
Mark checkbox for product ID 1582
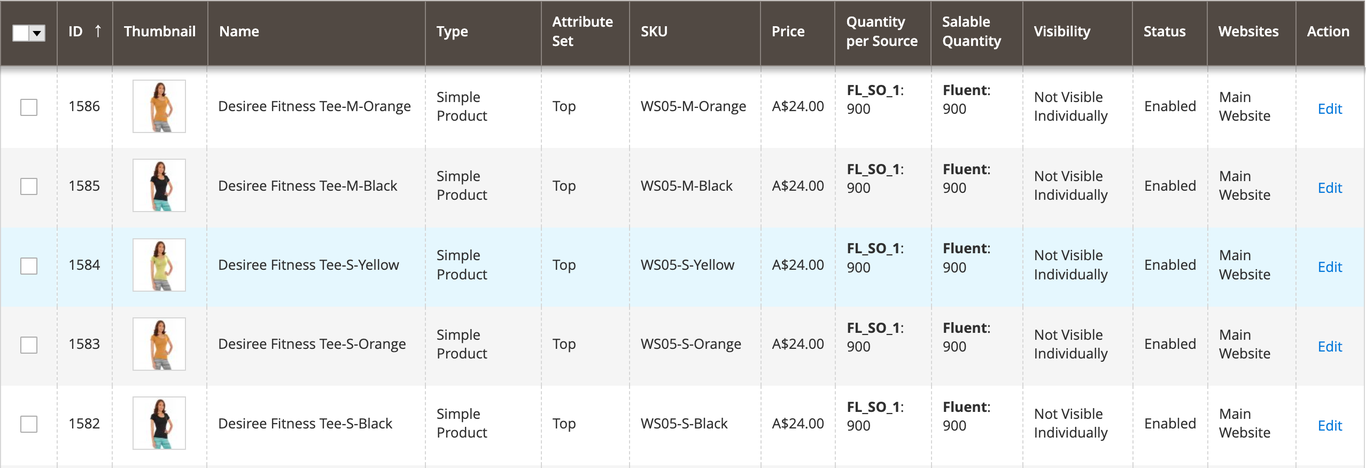pos(29,424)
